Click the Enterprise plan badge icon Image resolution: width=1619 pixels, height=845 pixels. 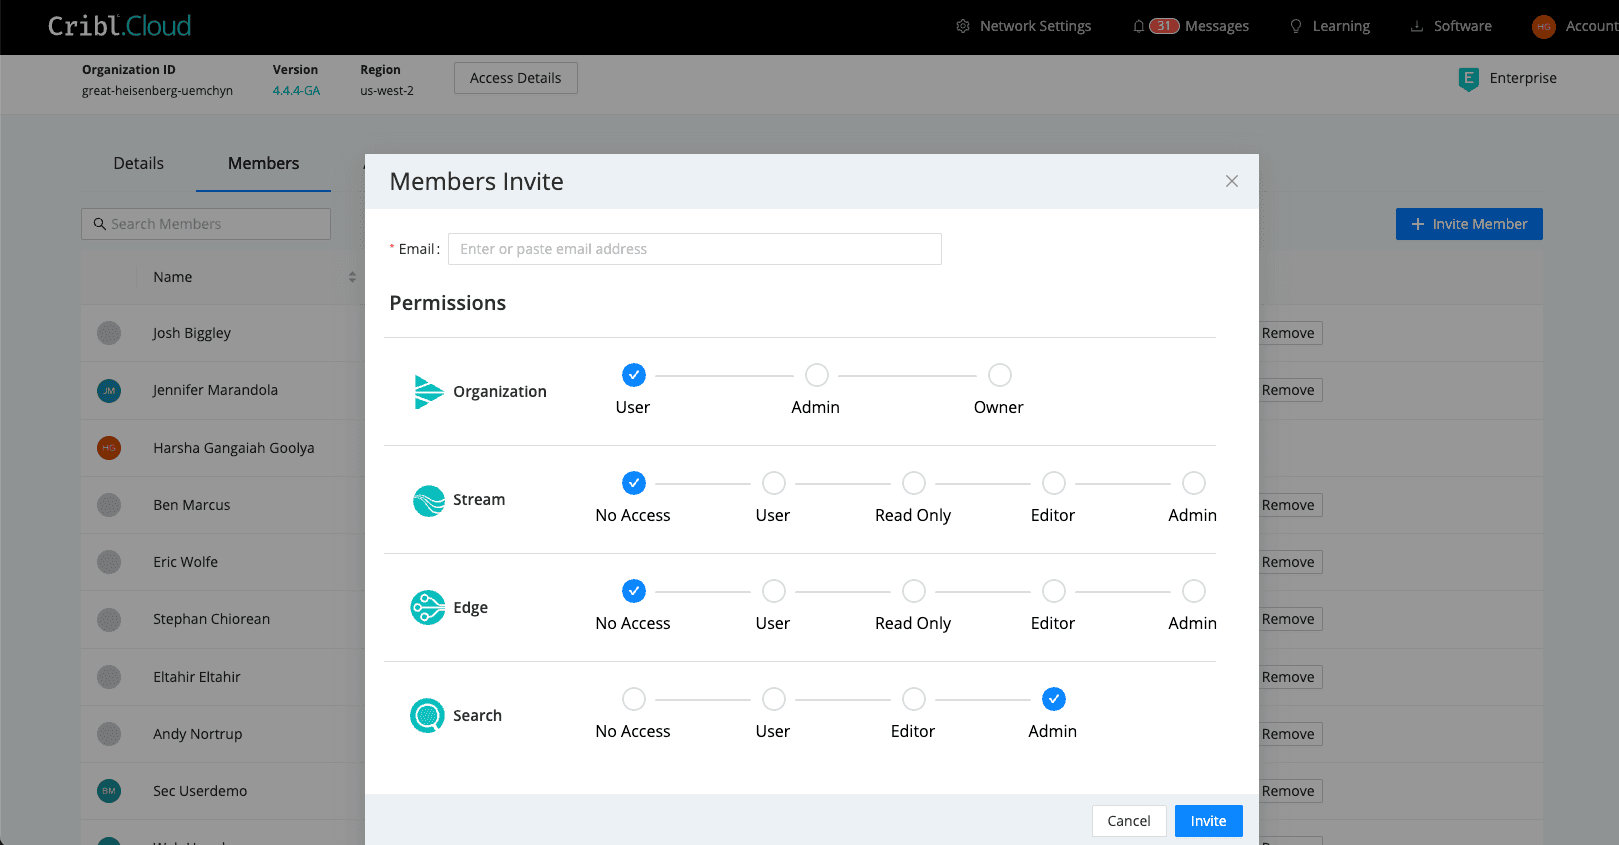pyautogui.click(x=1468, y=79)
